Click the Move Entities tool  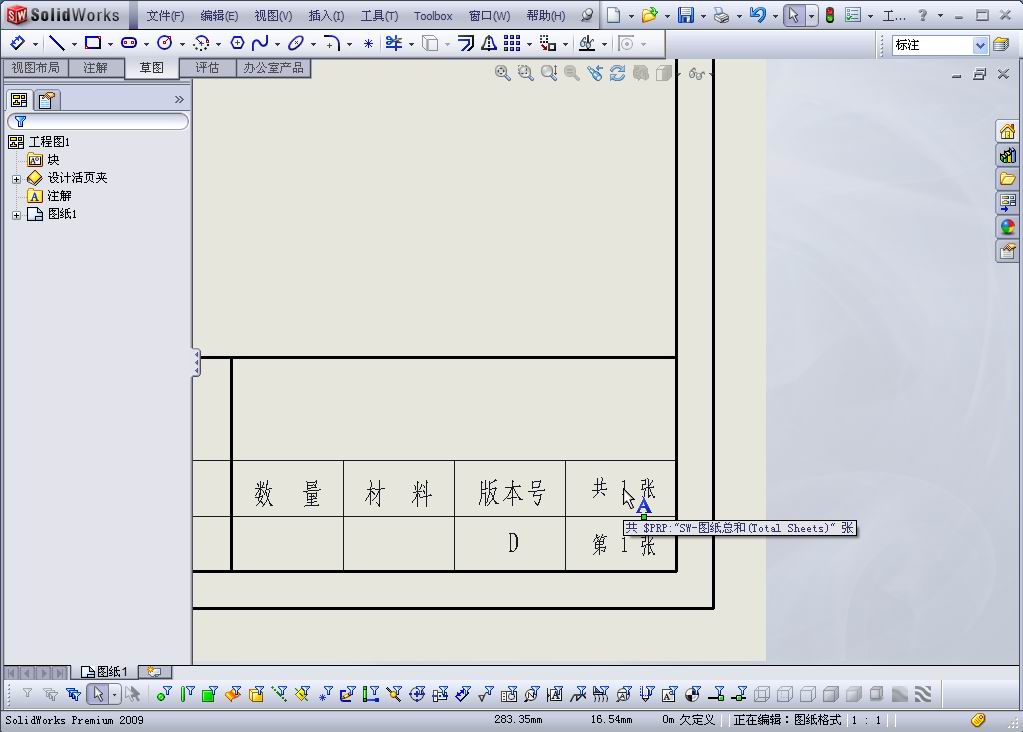(x=548, y=43)
